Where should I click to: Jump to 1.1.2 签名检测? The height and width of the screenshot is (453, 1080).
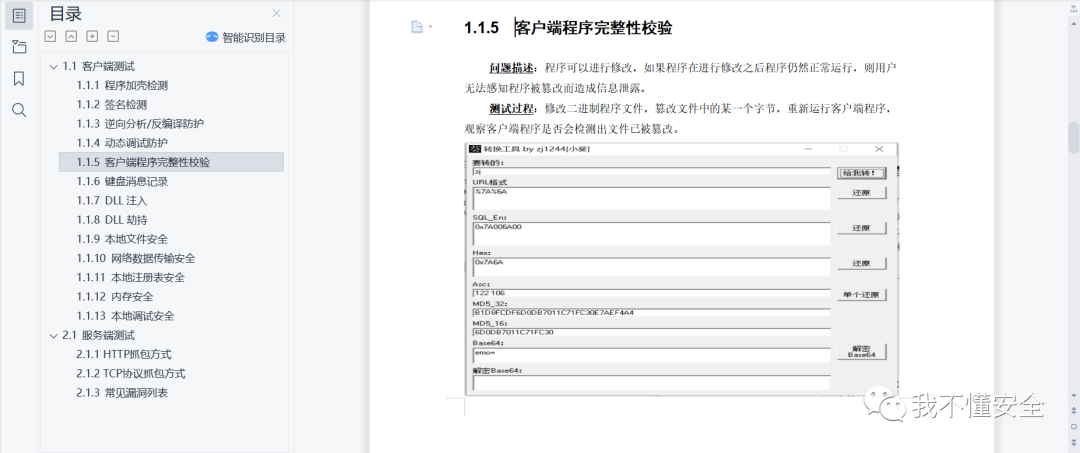click(112, 105)
